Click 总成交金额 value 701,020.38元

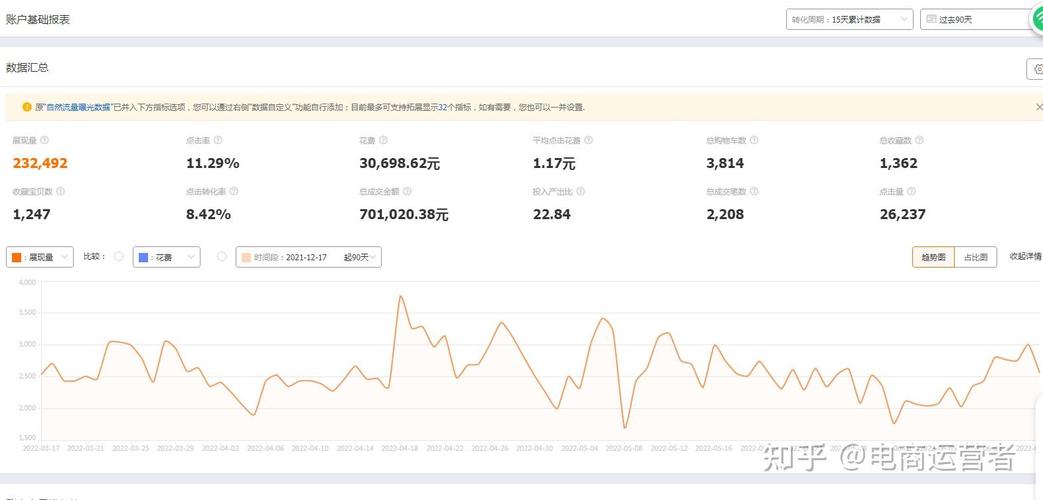tap(403, 215)
